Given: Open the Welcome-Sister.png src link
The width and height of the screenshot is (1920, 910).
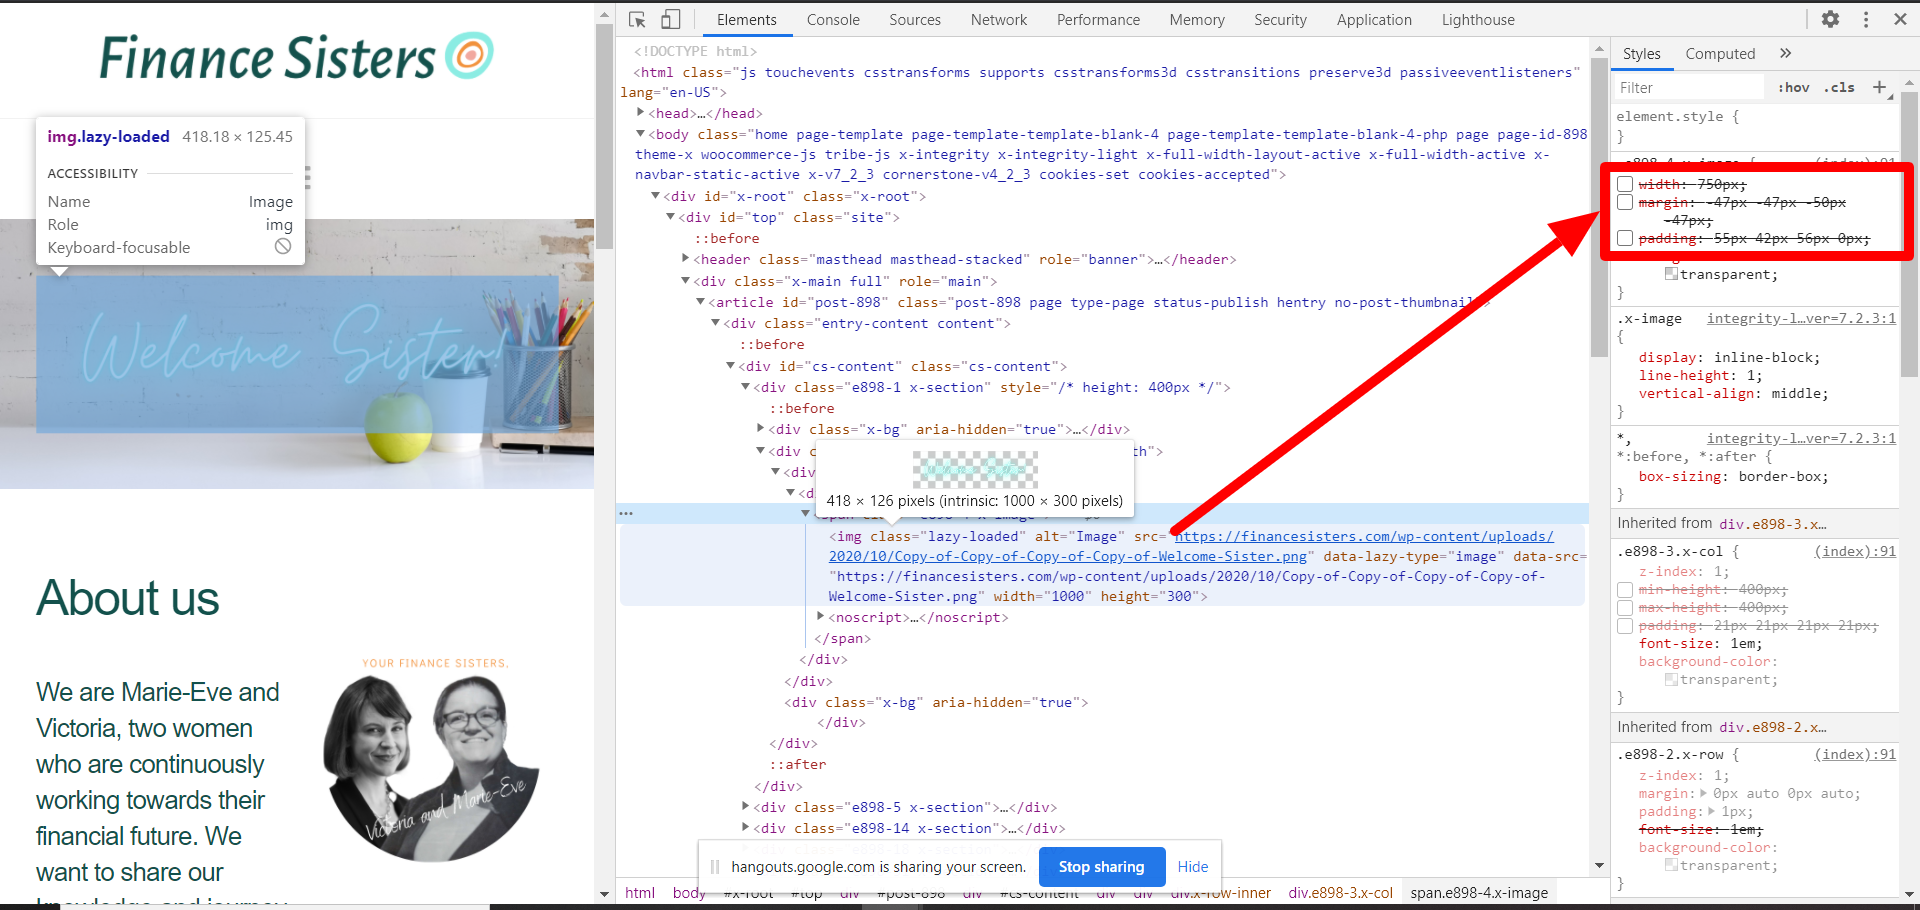Looking at the screenshot, I should point(1192,546).
